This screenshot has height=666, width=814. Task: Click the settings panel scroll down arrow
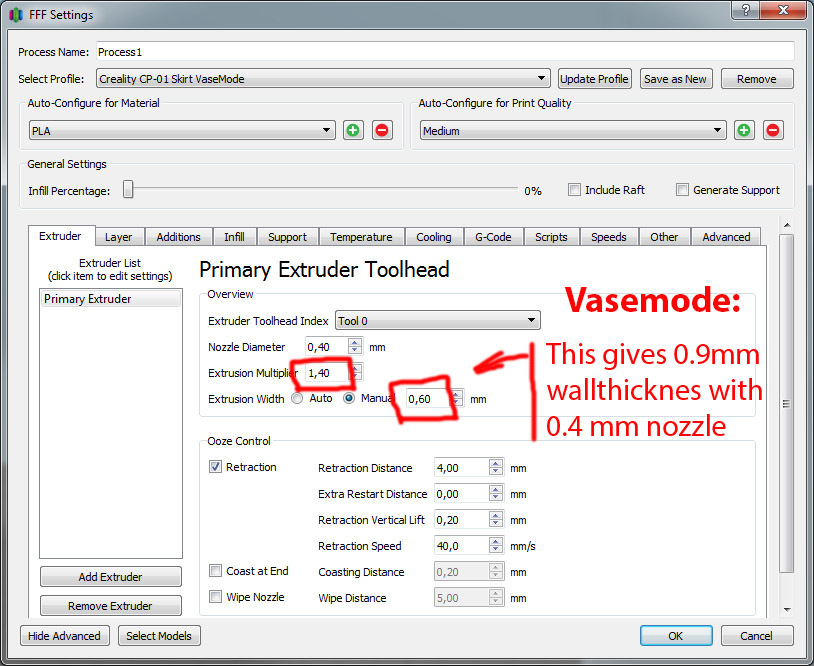tap(787, 609)
